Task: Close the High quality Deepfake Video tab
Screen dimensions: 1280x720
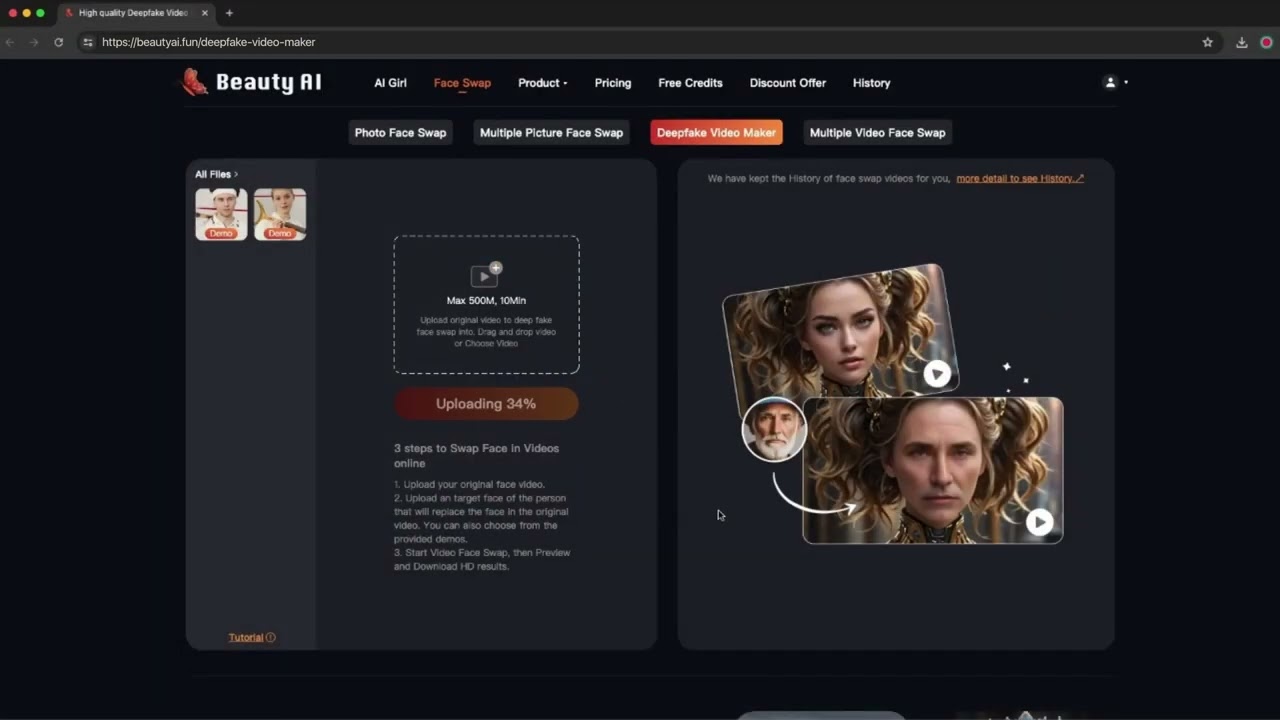Action: 205,13
